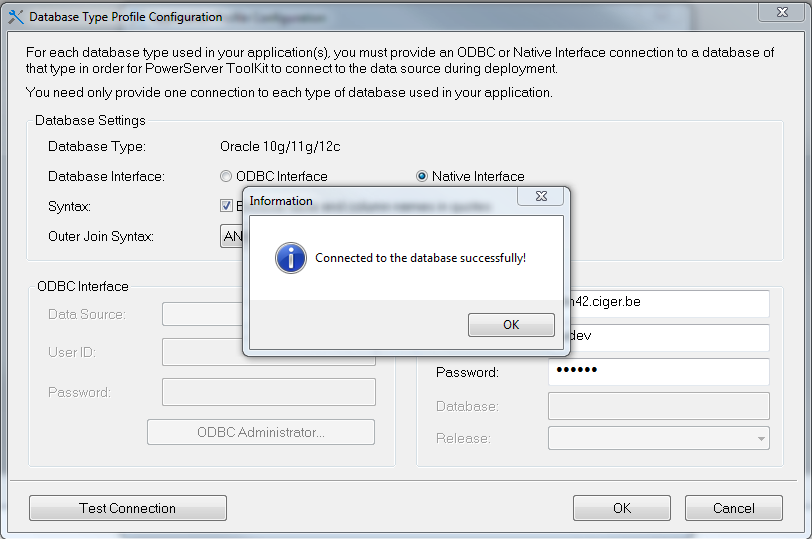Click the Test Connection button

pyautogui.click(x=128, y=508)
